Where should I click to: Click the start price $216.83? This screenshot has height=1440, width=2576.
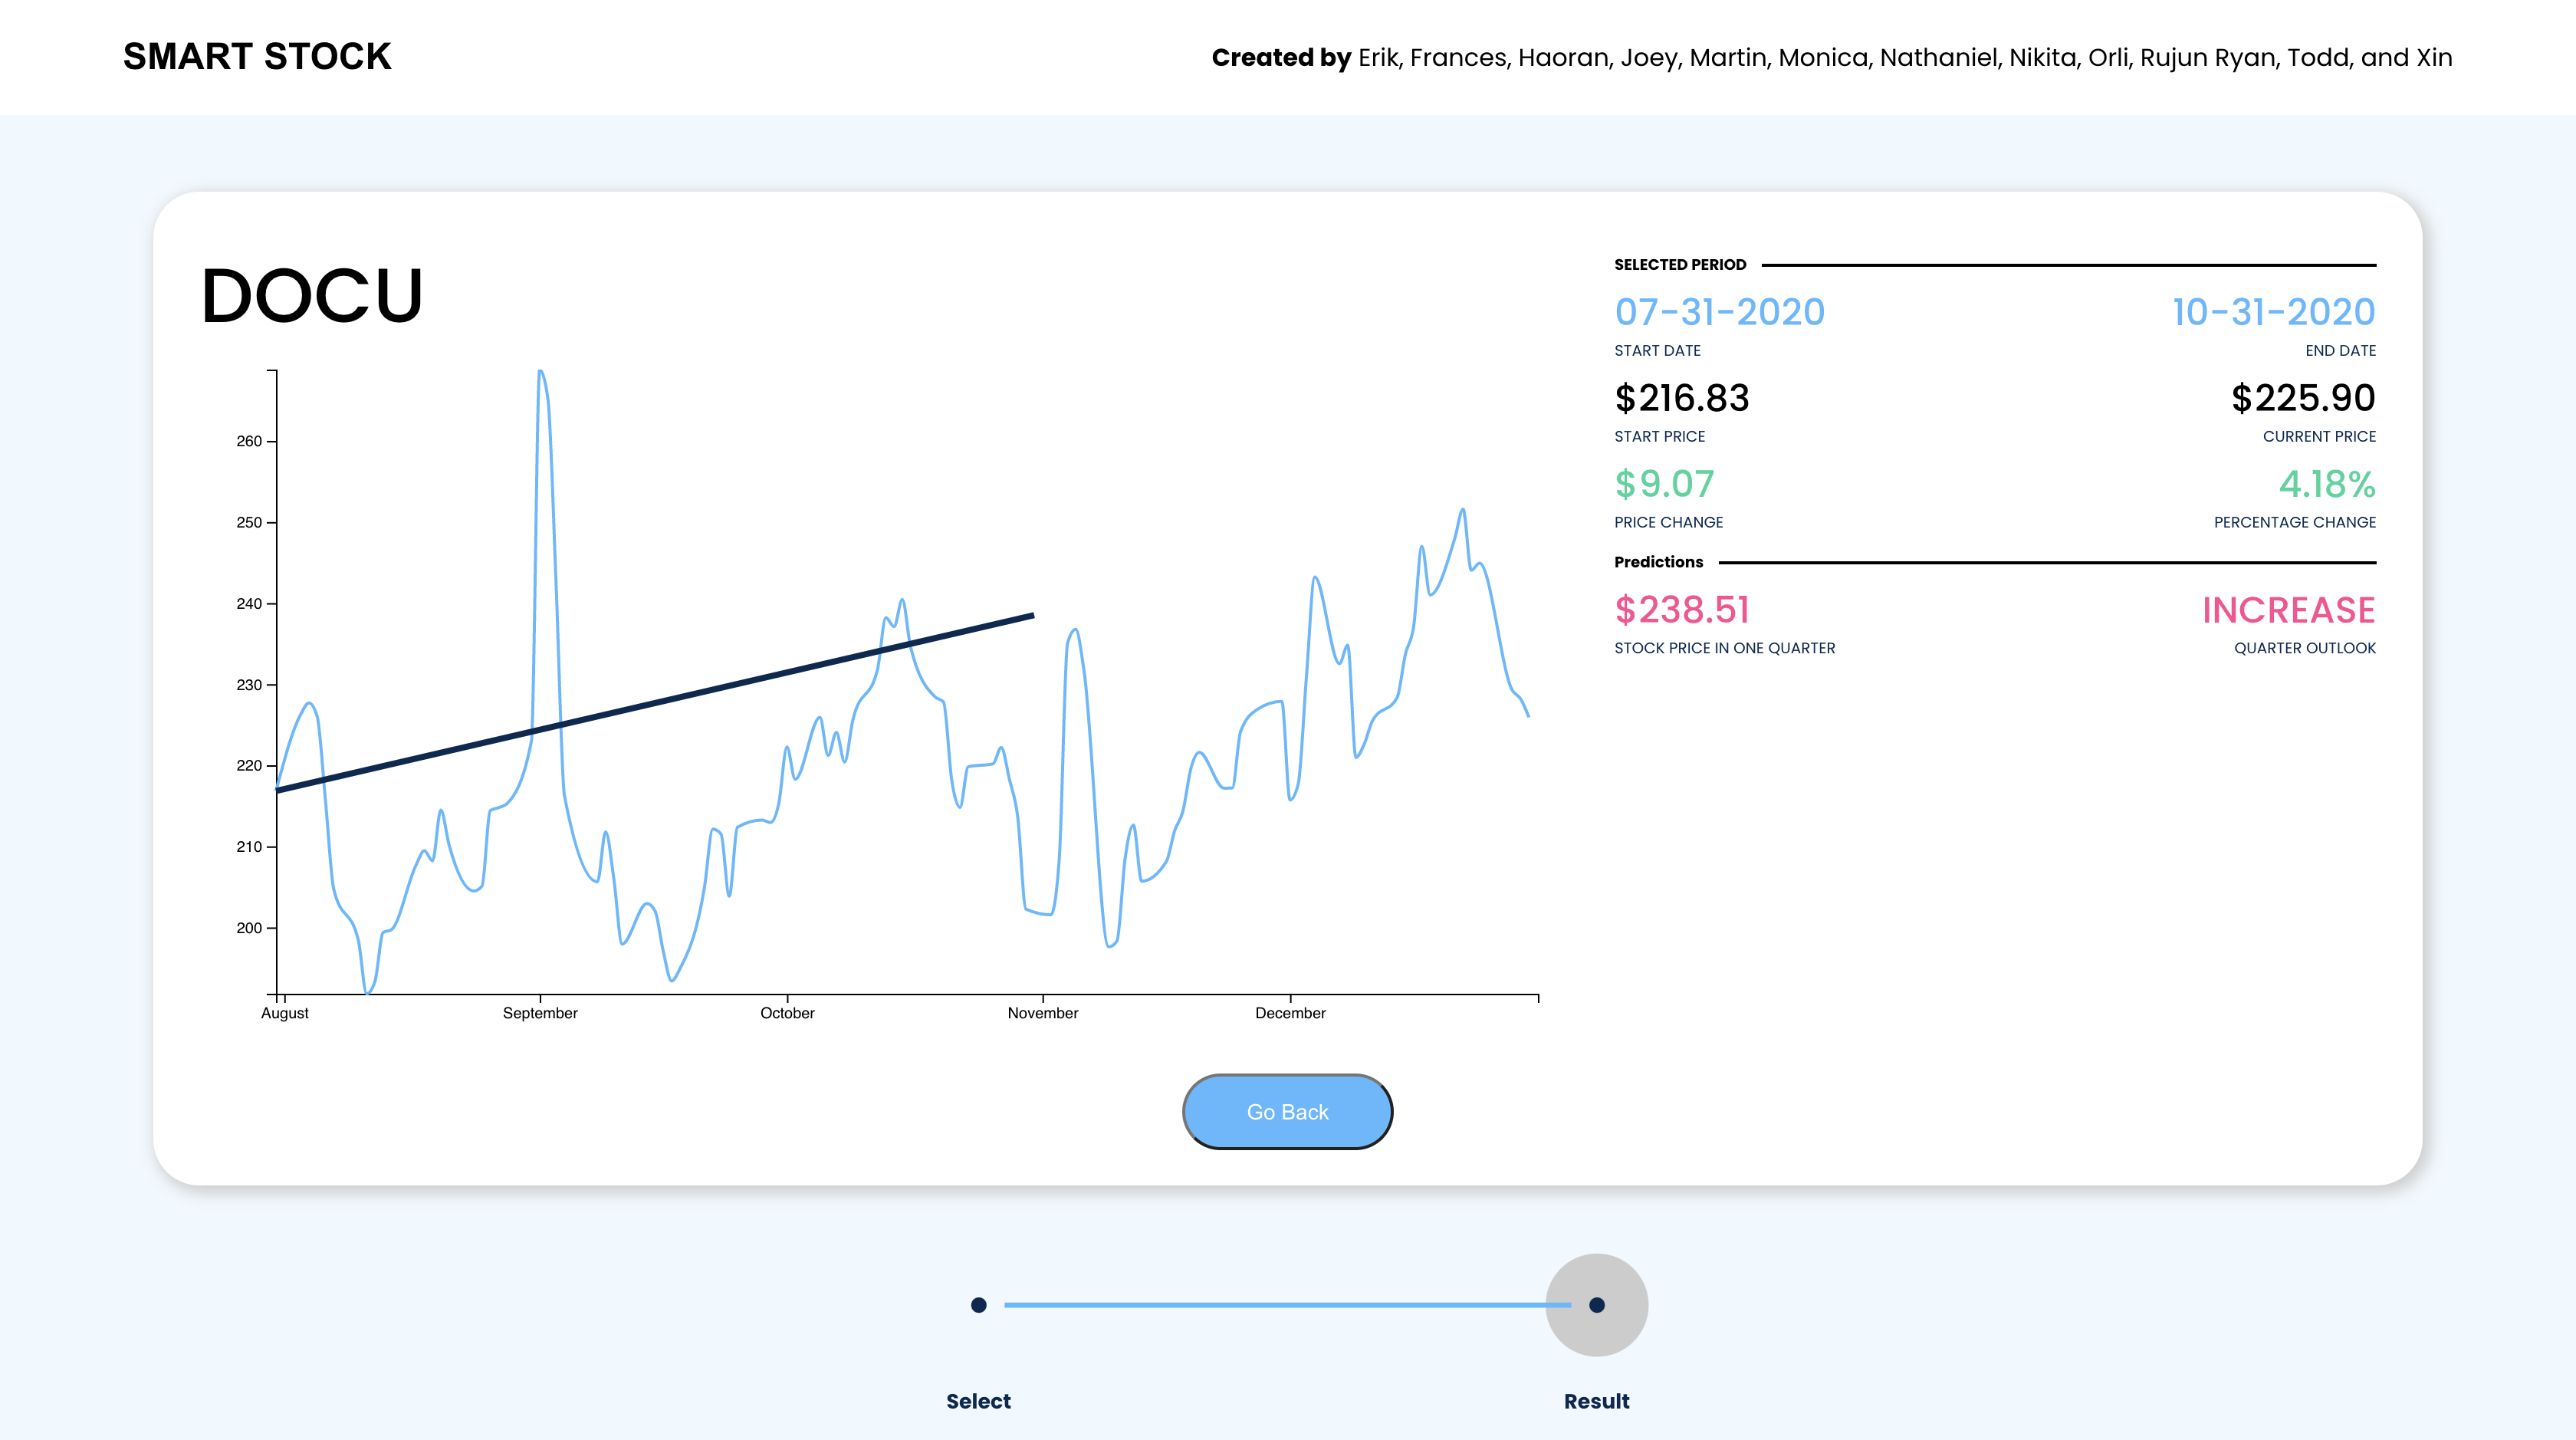pyautogui.click(x=1682, y=398)
